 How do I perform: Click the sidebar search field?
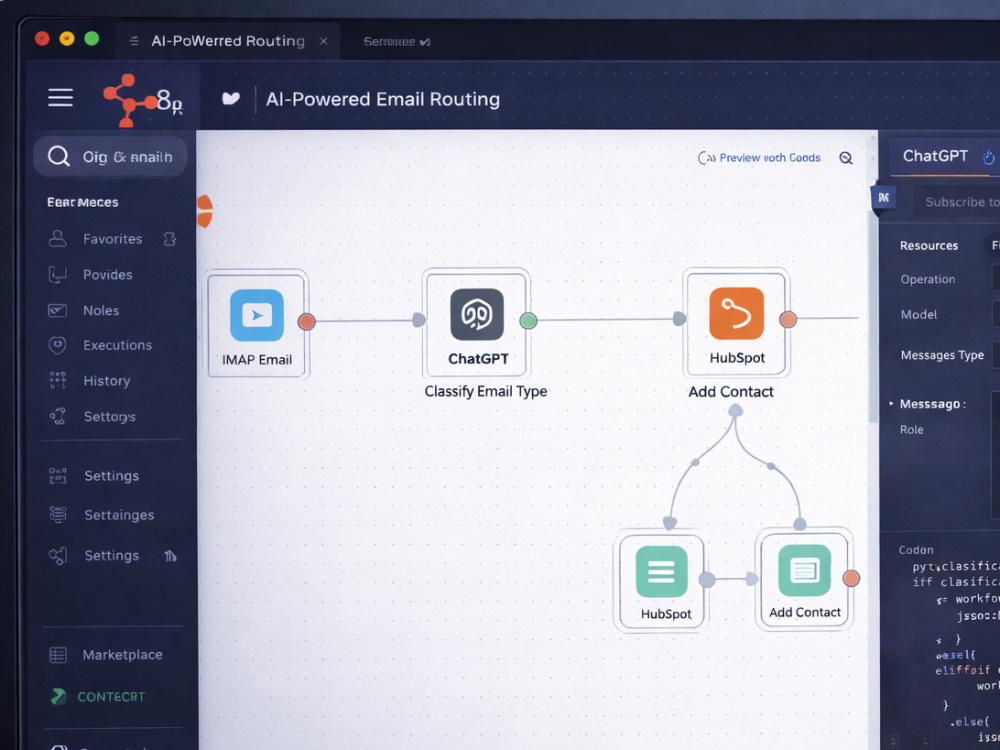click(110, 157)
